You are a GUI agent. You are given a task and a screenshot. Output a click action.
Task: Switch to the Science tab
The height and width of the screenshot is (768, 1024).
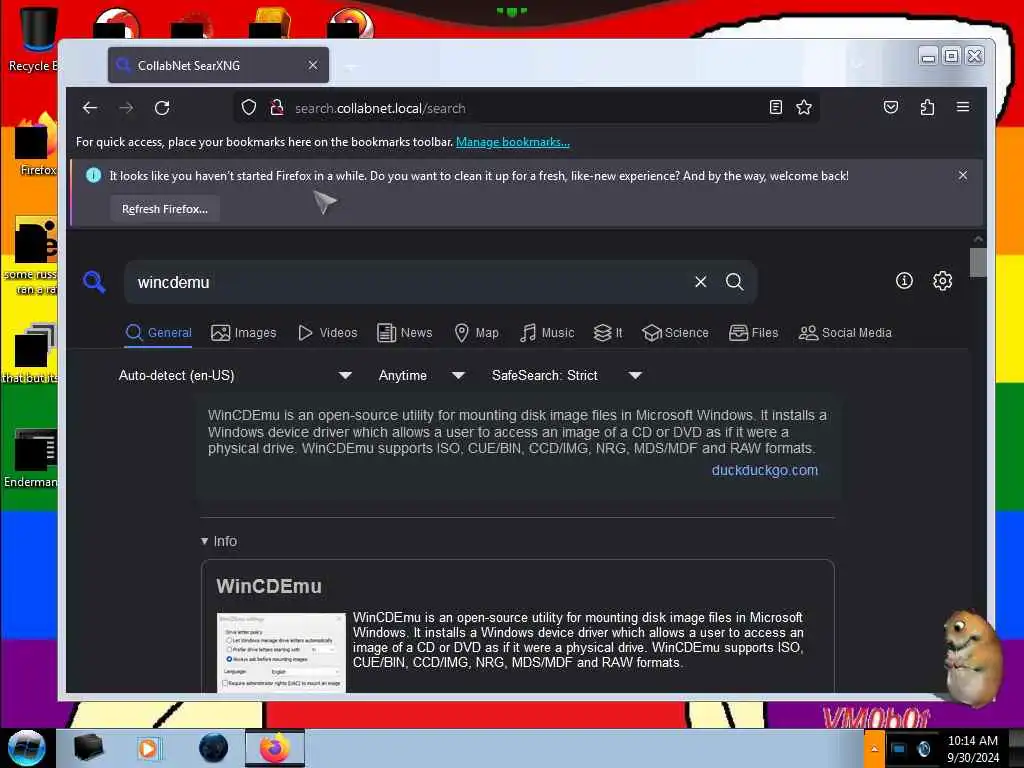675,332
